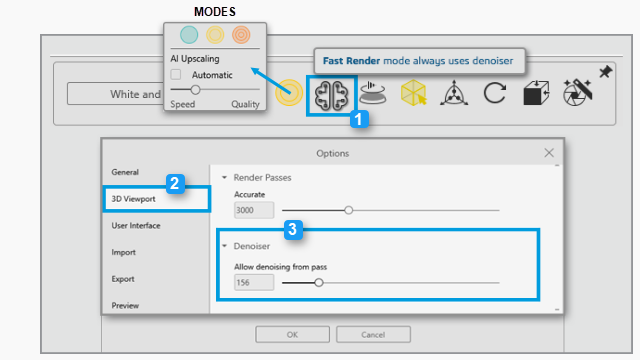
Task: Select the orange Accurate mode circle
Action: coord(241,35)
